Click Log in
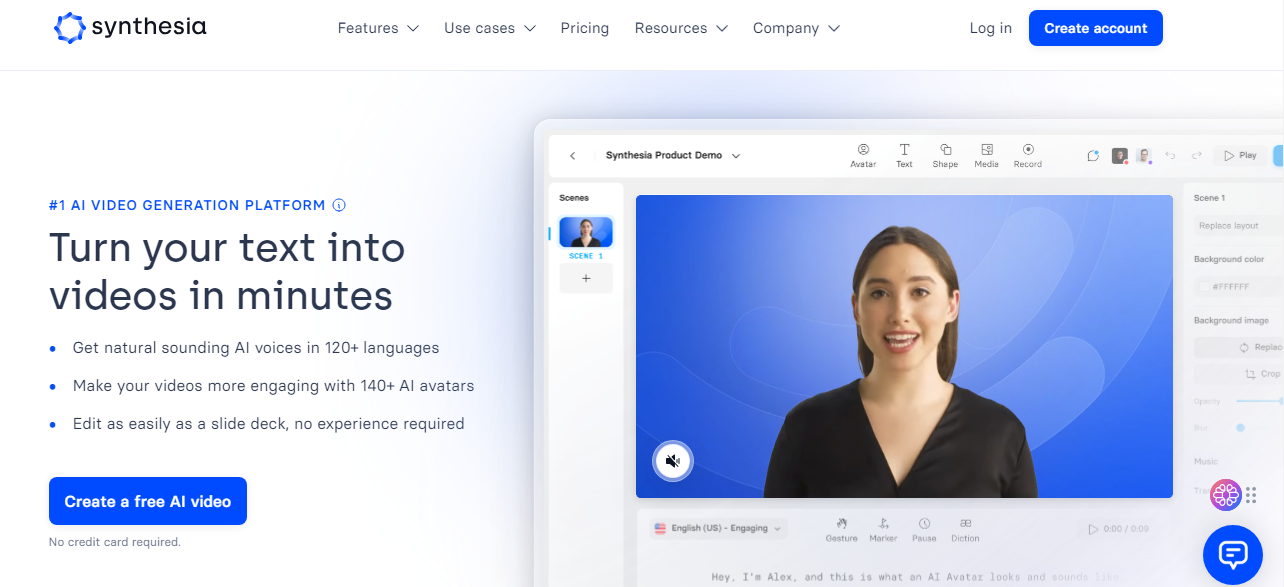Viewport: 1284px width, 587px height. pyautogui.click(x=991, y=28)
